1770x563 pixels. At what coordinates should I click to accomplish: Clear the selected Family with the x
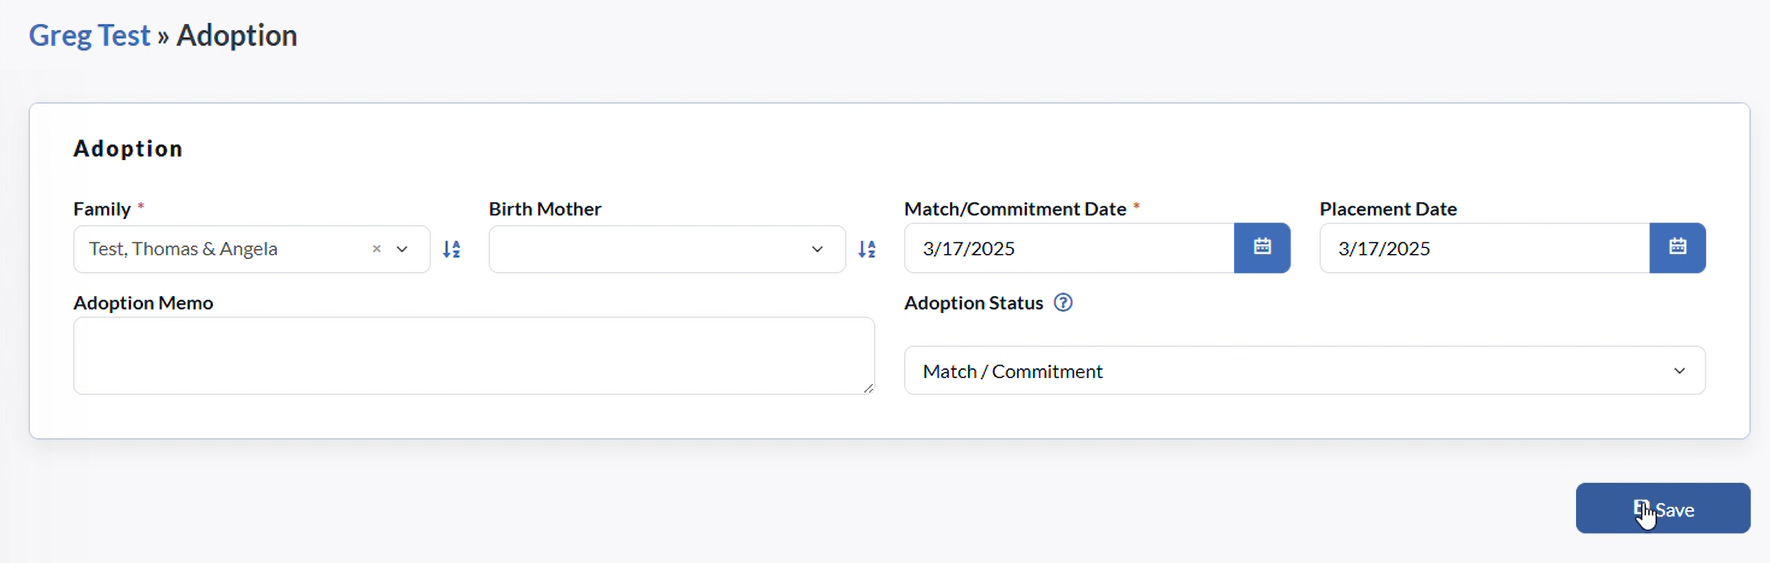(x=377, y=249)
